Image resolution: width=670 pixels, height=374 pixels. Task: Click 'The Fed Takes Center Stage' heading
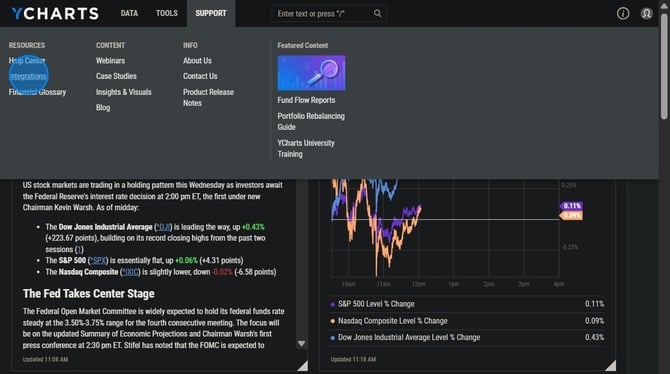pyautogui.click(x=89, y=294)
